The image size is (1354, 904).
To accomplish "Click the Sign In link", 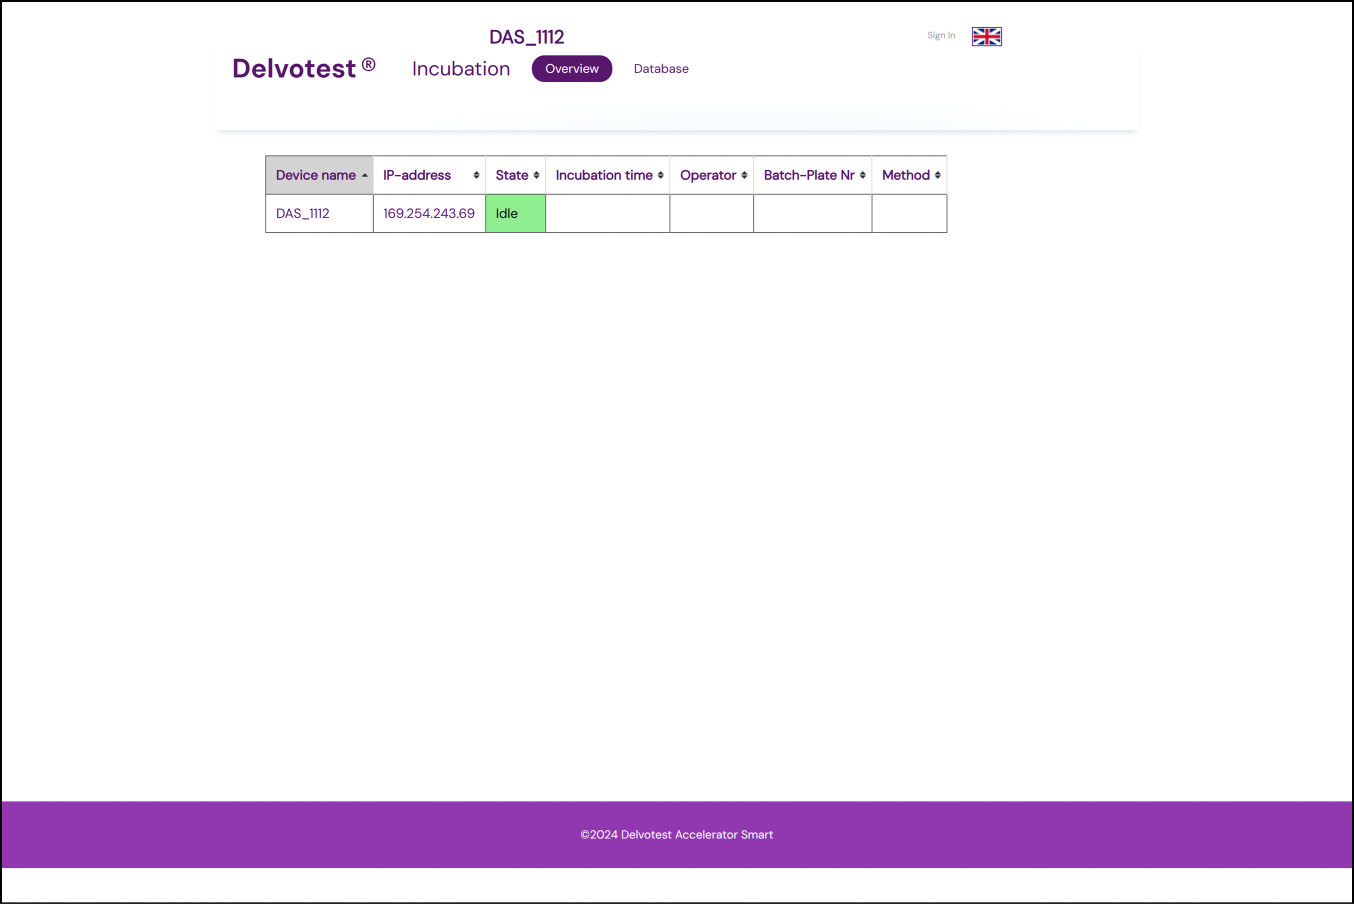I will 940,36.
